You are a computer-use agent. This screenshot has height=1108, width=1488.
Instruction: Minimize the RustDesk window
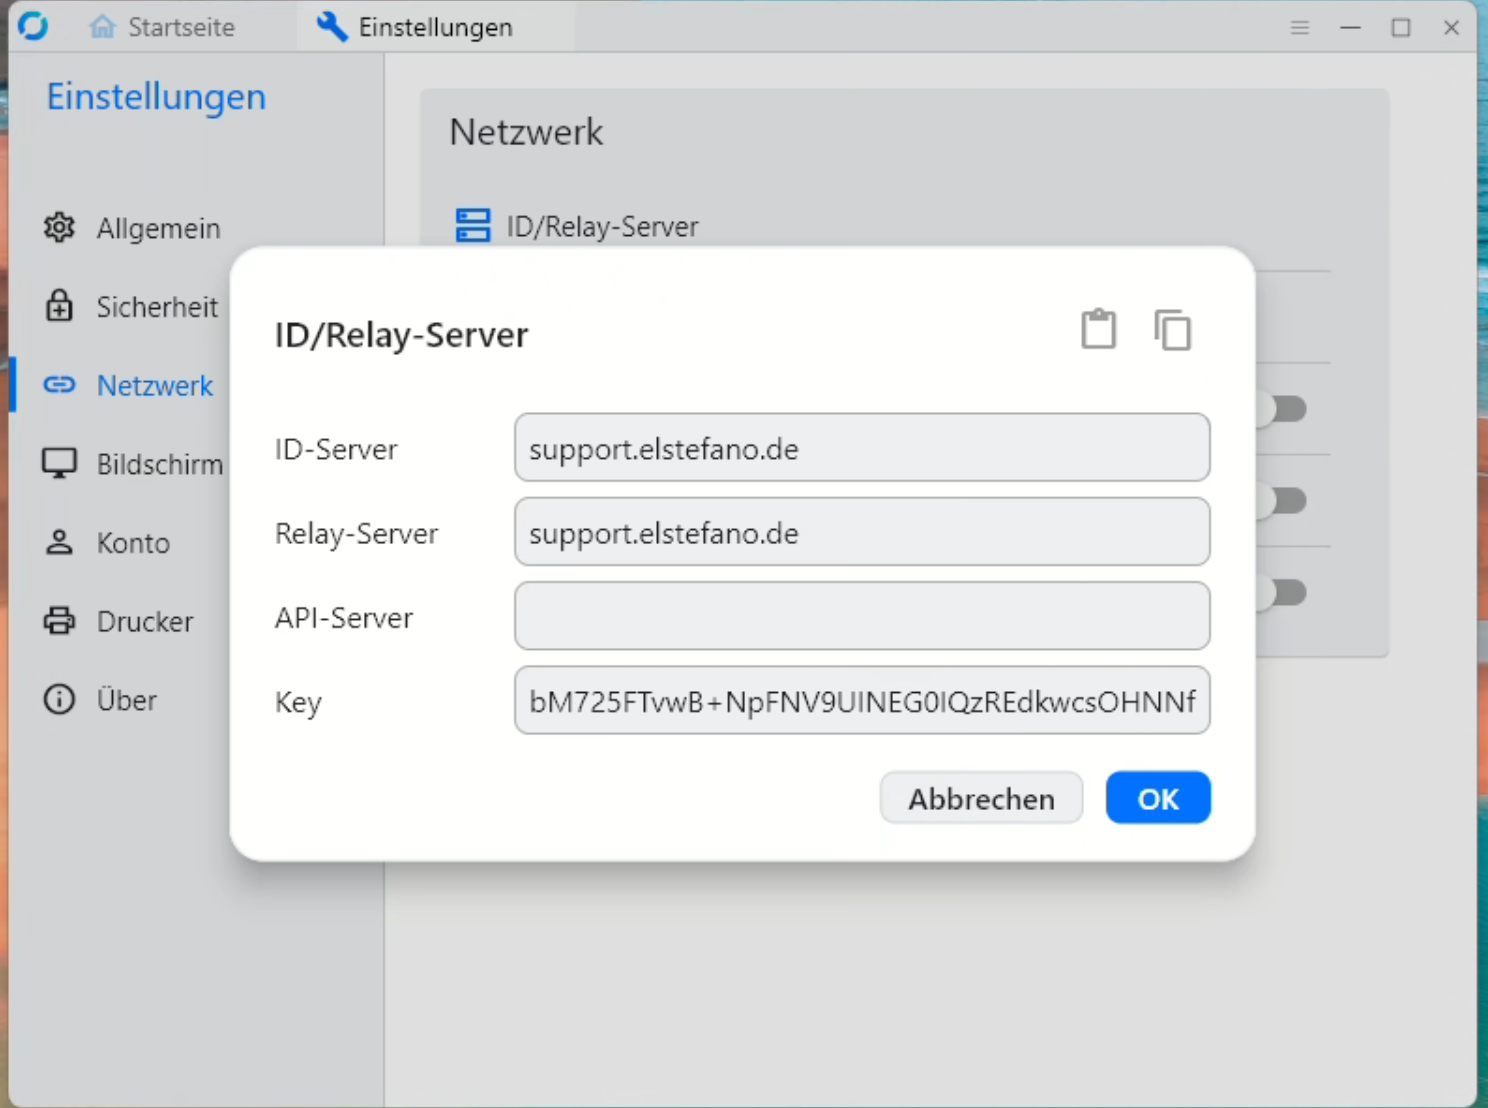(x=1350, y=27)
